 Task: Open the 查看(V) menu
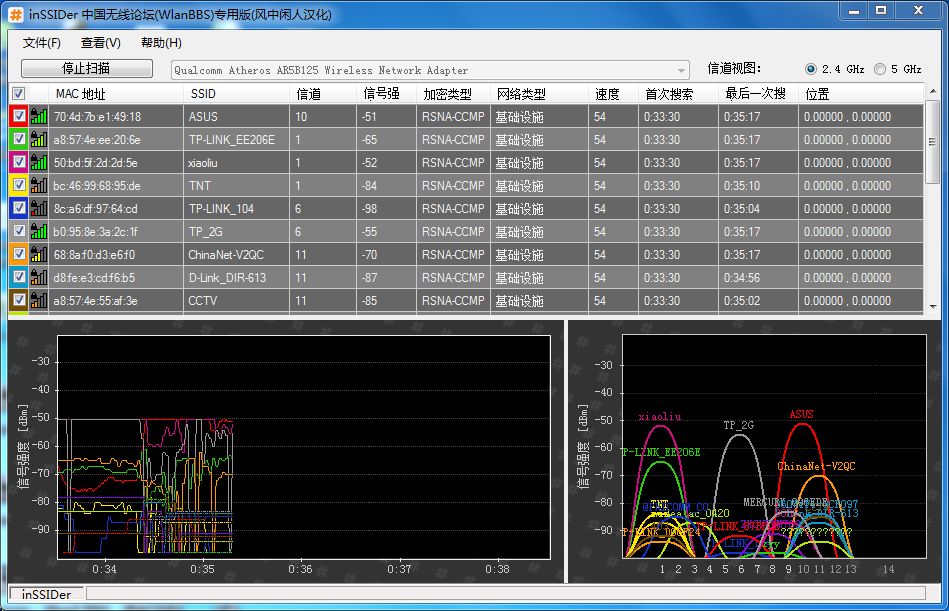coord(100,42)
